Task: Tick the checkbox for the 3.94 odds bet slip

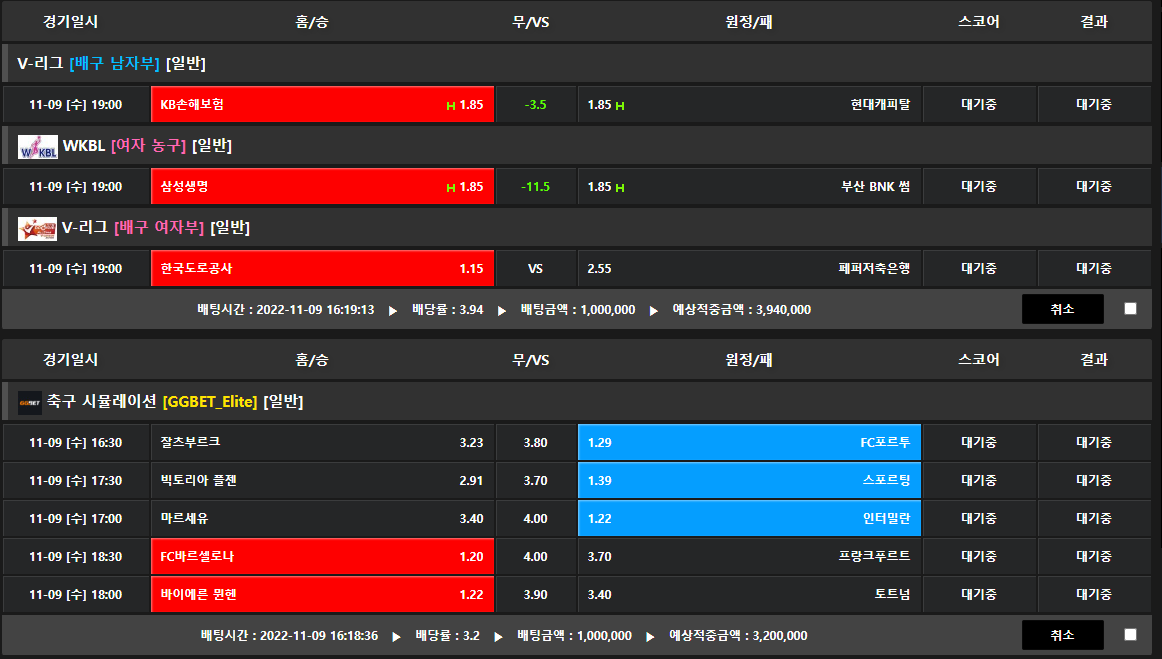Action: 1130,309
